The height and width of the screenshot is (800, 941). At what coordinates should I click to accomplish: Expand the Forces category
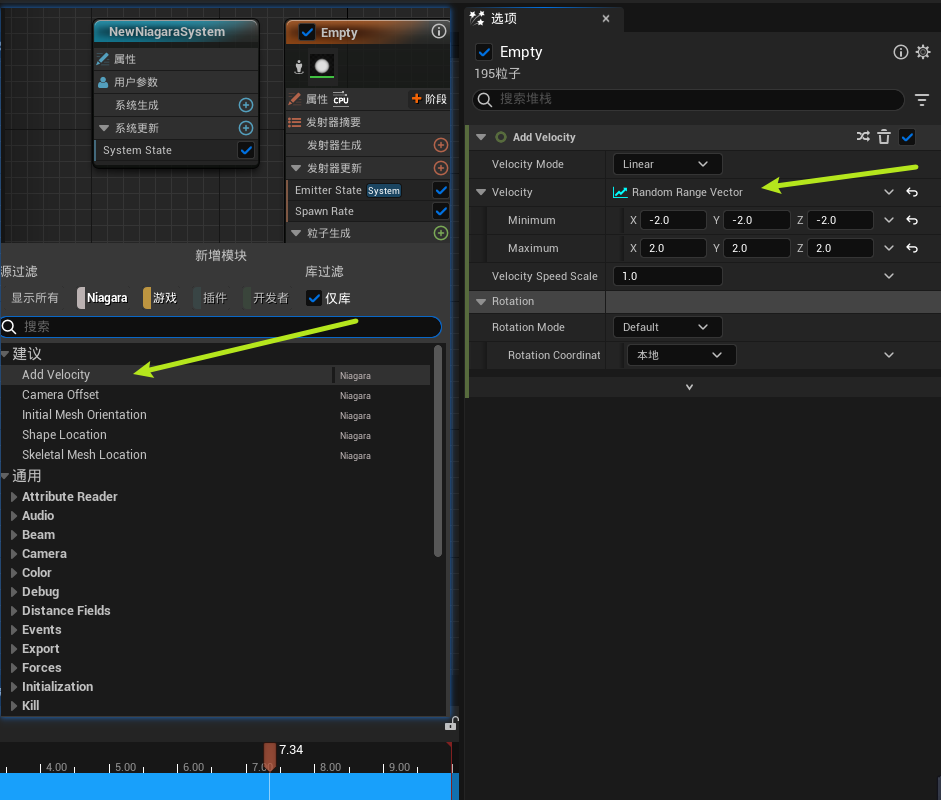pyautogui.click(x=14, y=667)
